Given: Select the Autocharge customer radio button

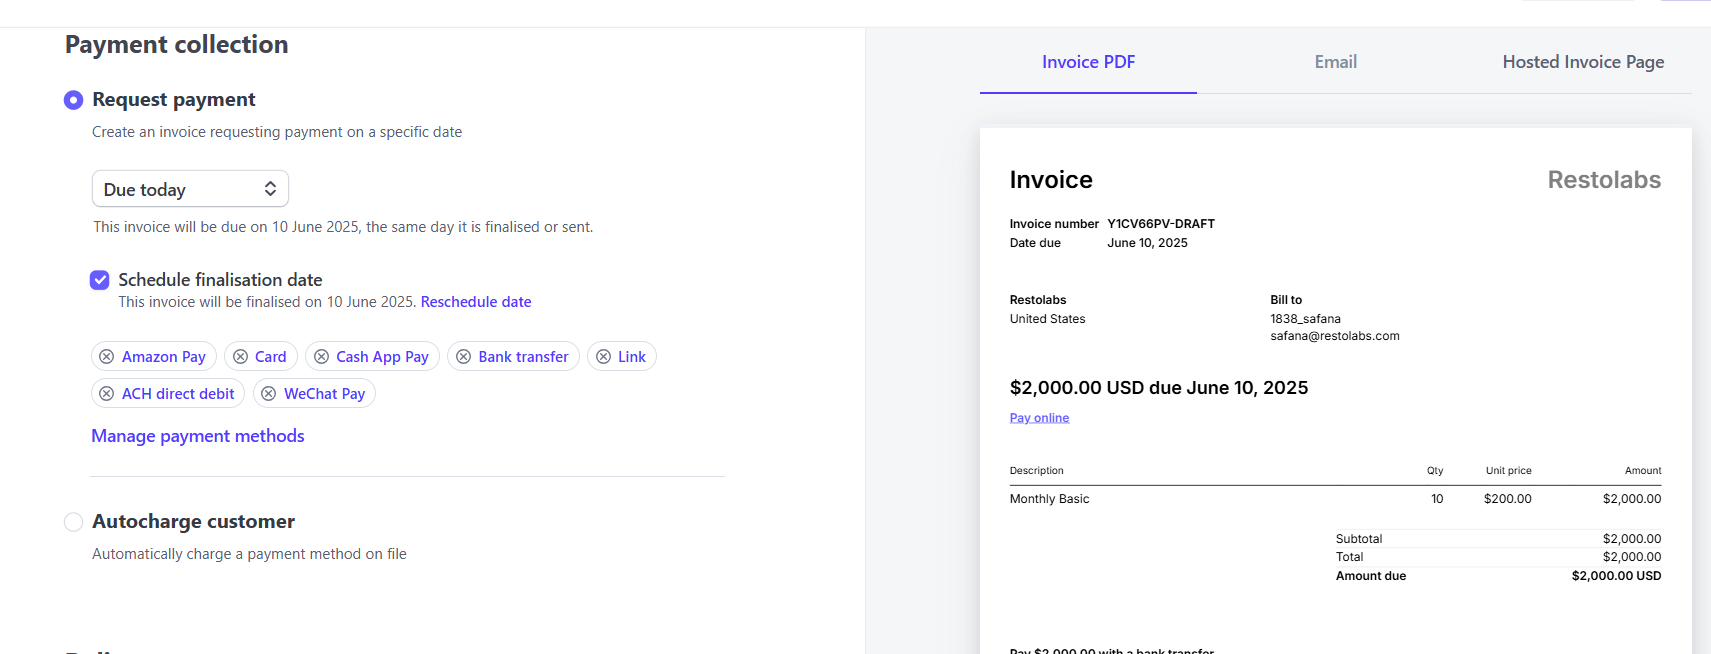Looking at the screenshot, I should (73, 522).
